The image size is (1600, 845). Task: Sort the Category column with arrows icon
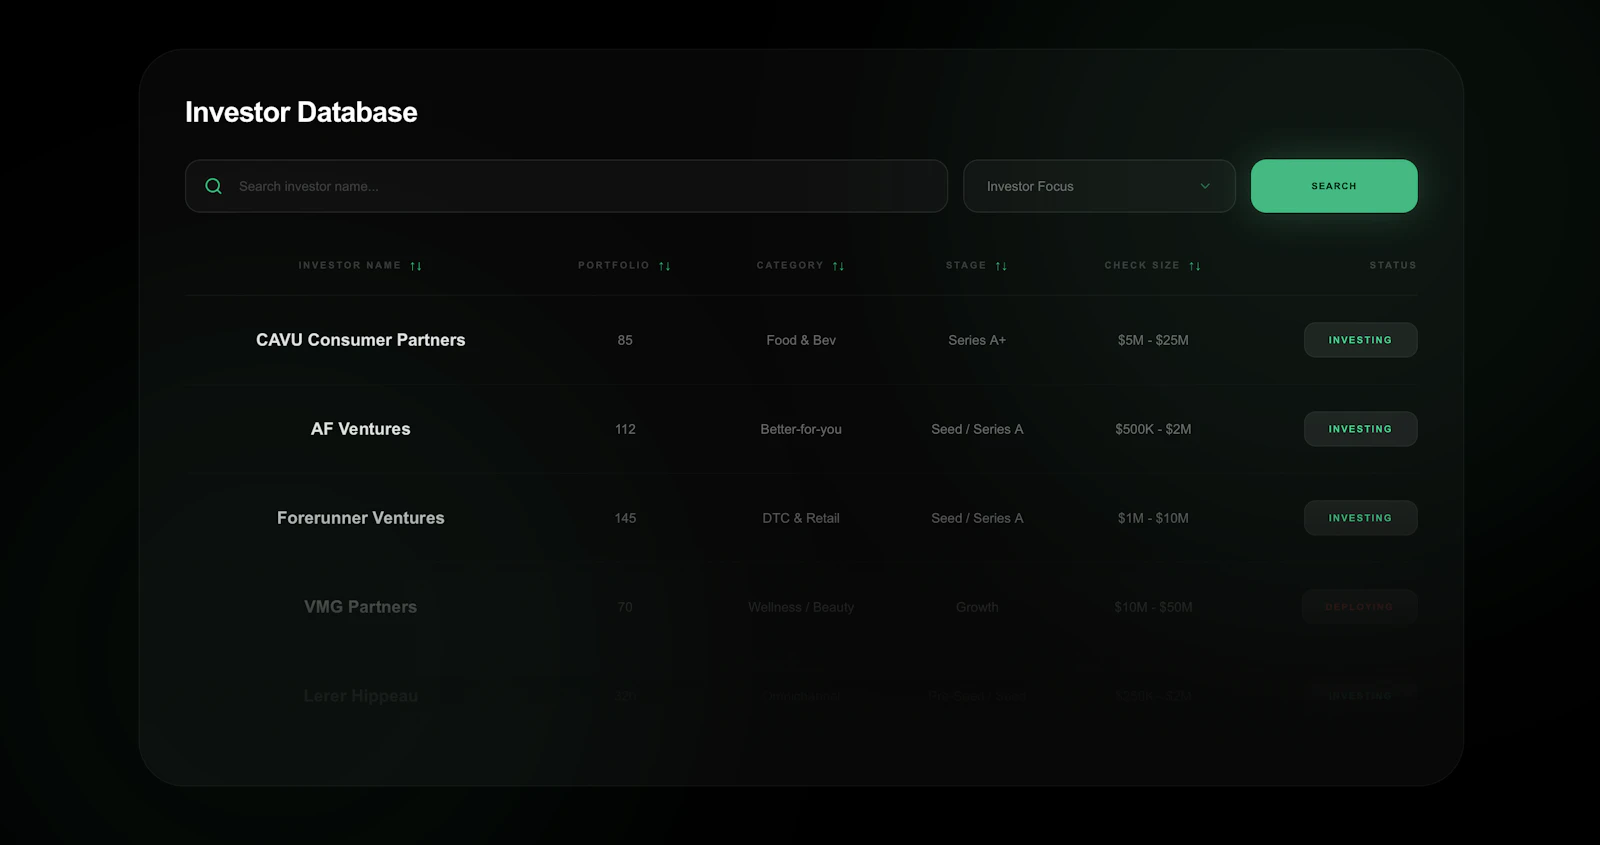pos(839,266)
